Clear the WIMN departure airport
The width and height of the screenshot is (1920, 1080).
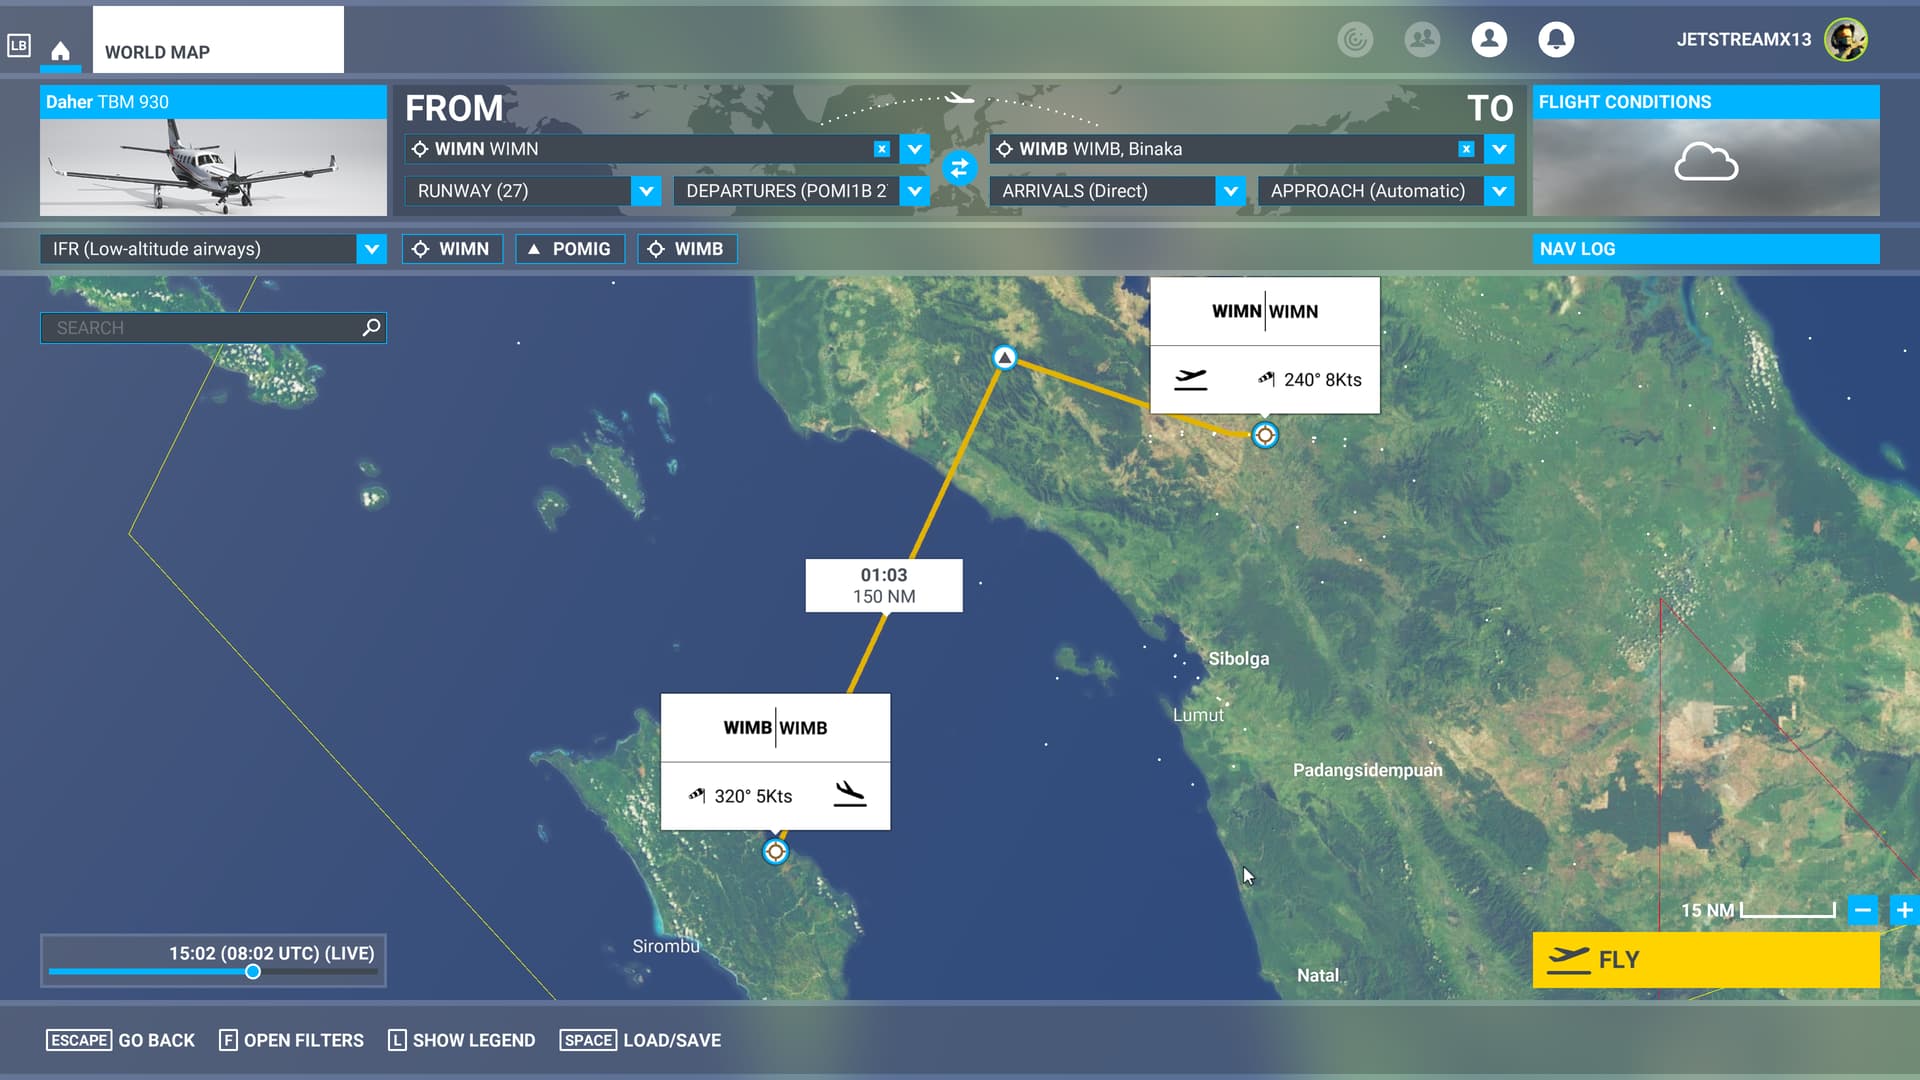[881, 149]
